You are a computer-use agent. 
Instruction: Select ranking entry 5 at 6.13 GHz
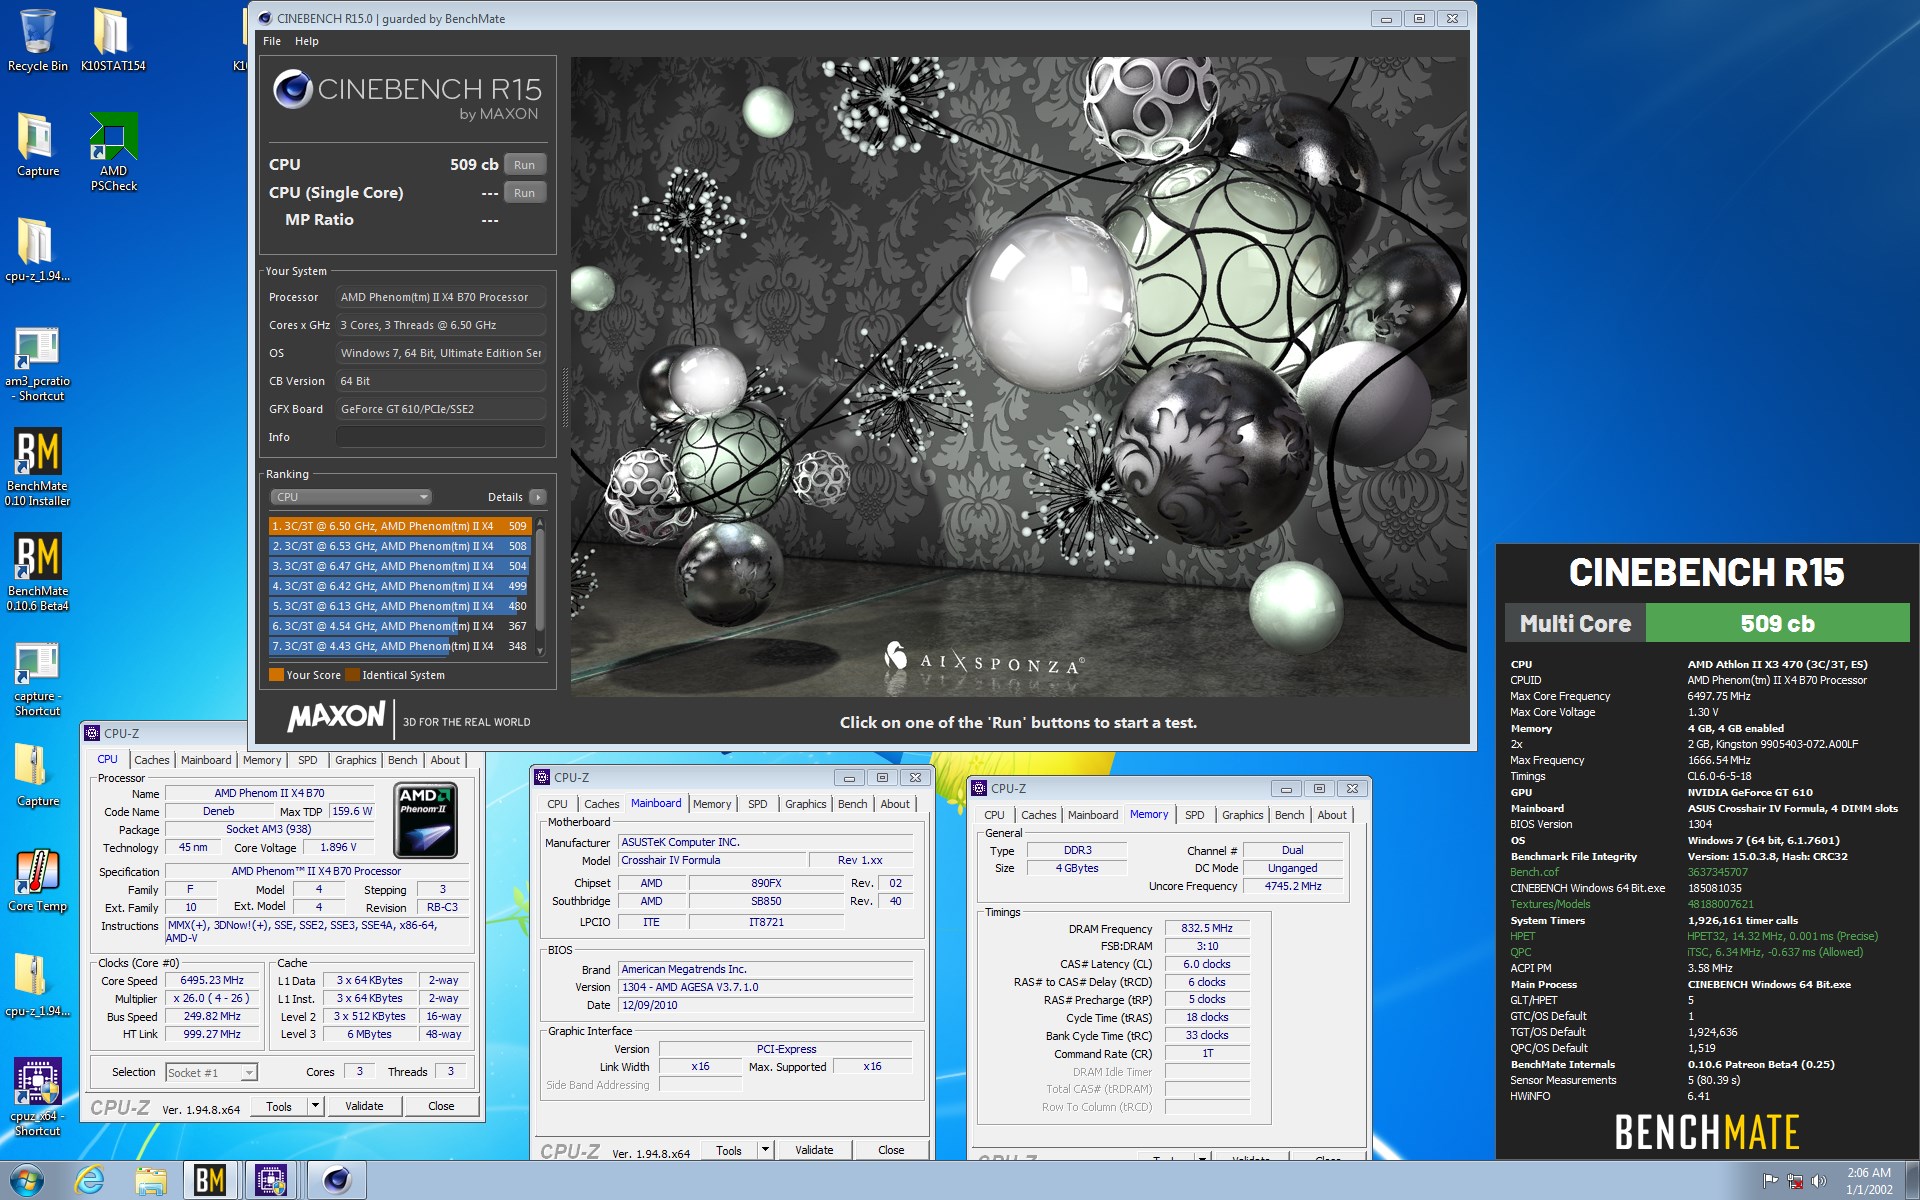[400, 606]
